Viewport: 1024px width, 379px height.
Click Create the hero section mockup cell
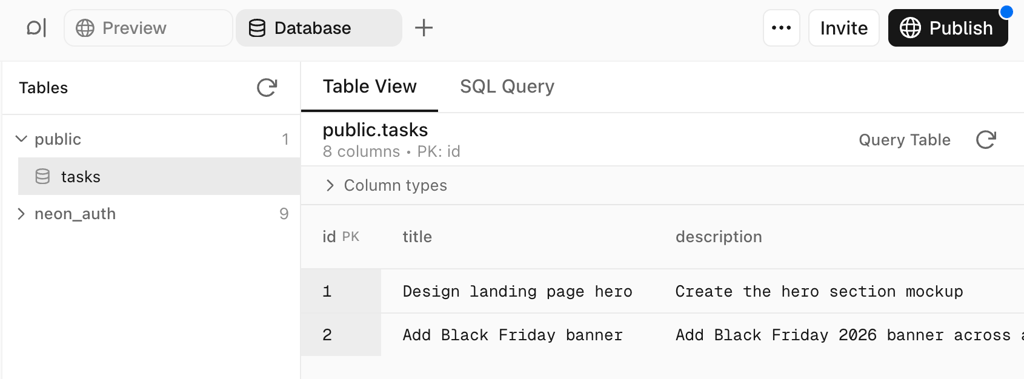pos(820,291)
